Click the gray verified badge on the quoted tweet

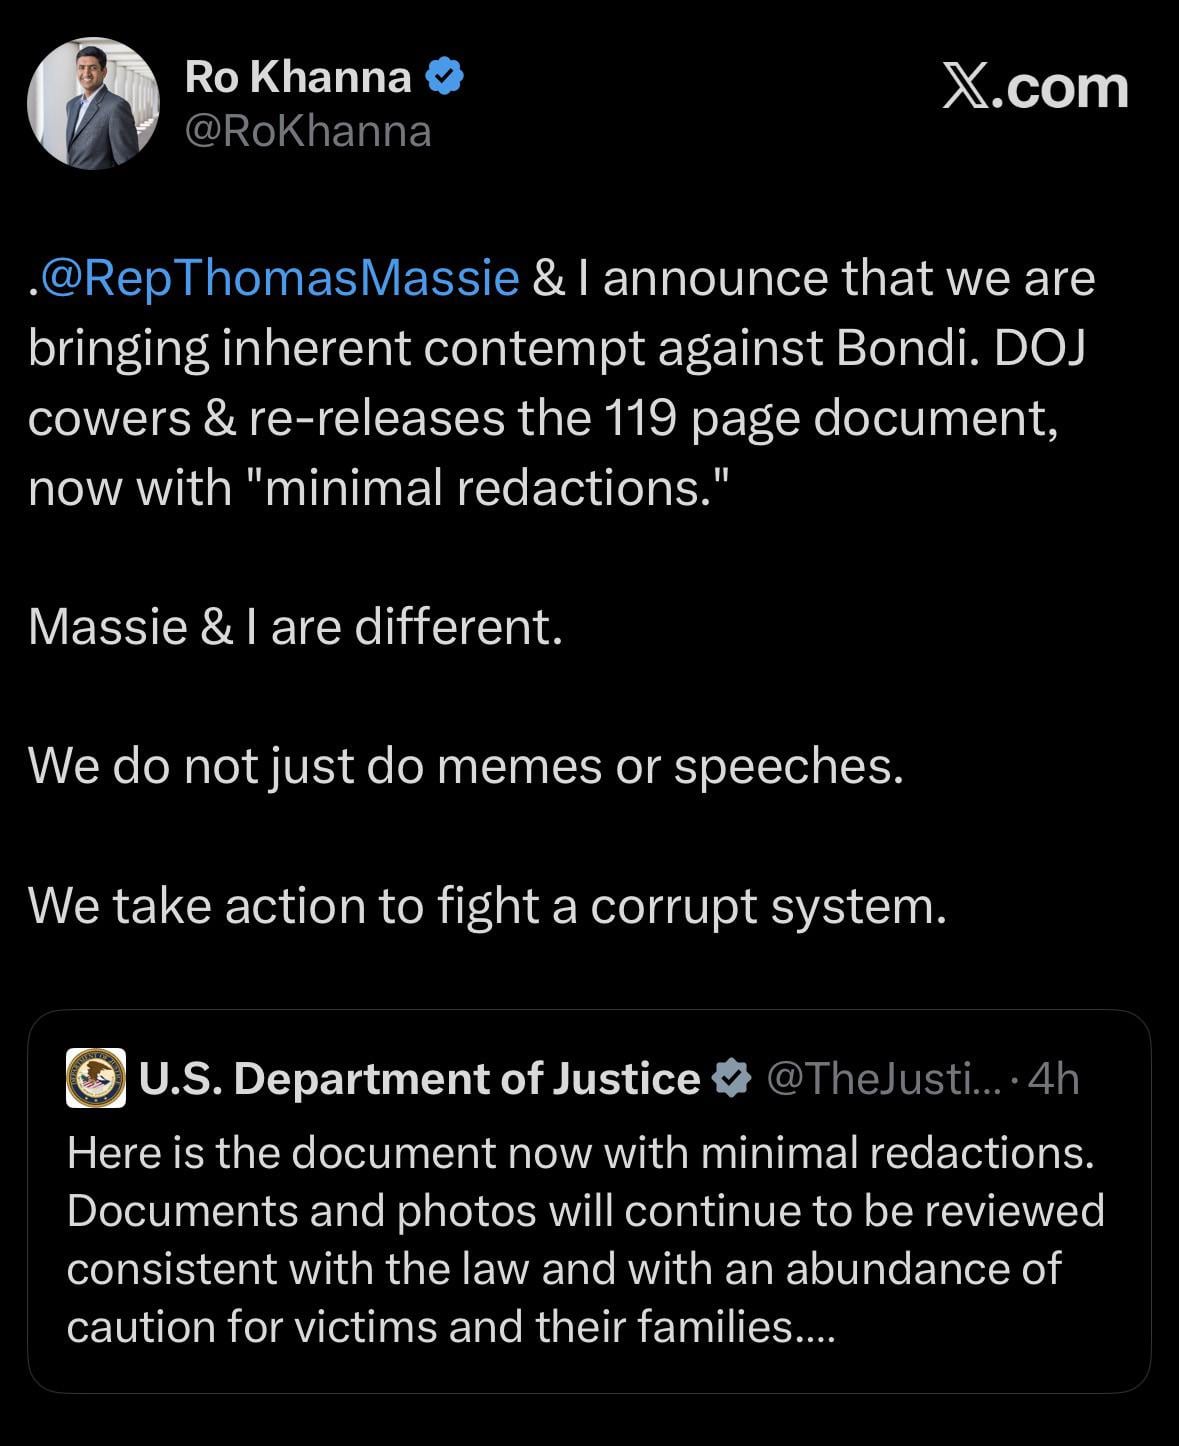732,1078
